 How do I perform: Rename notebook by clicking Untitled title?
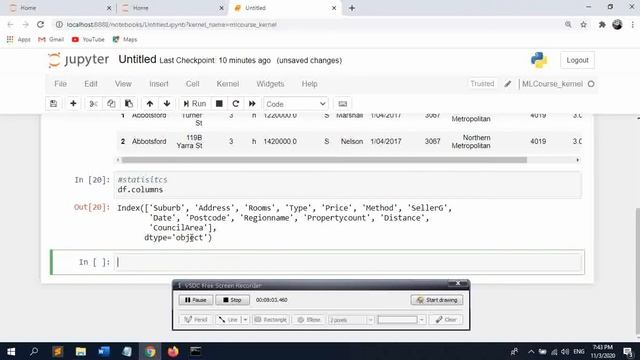pos(137,60)
